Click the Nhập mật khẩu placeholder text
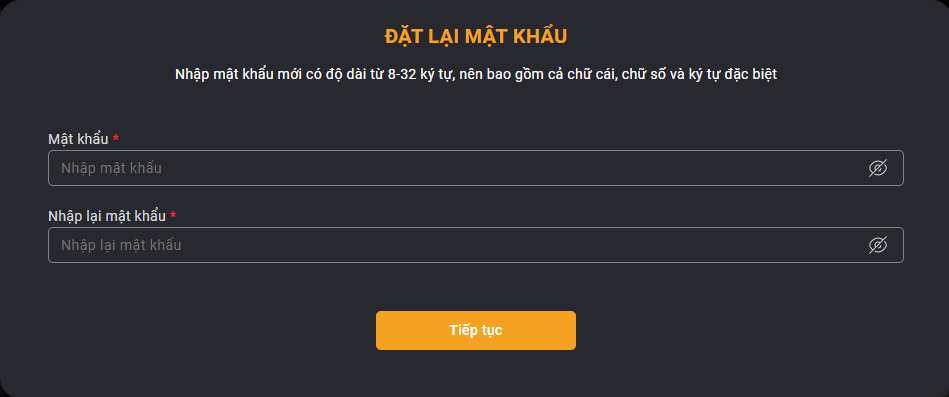 pyautogui.click(x=111, y=168)
